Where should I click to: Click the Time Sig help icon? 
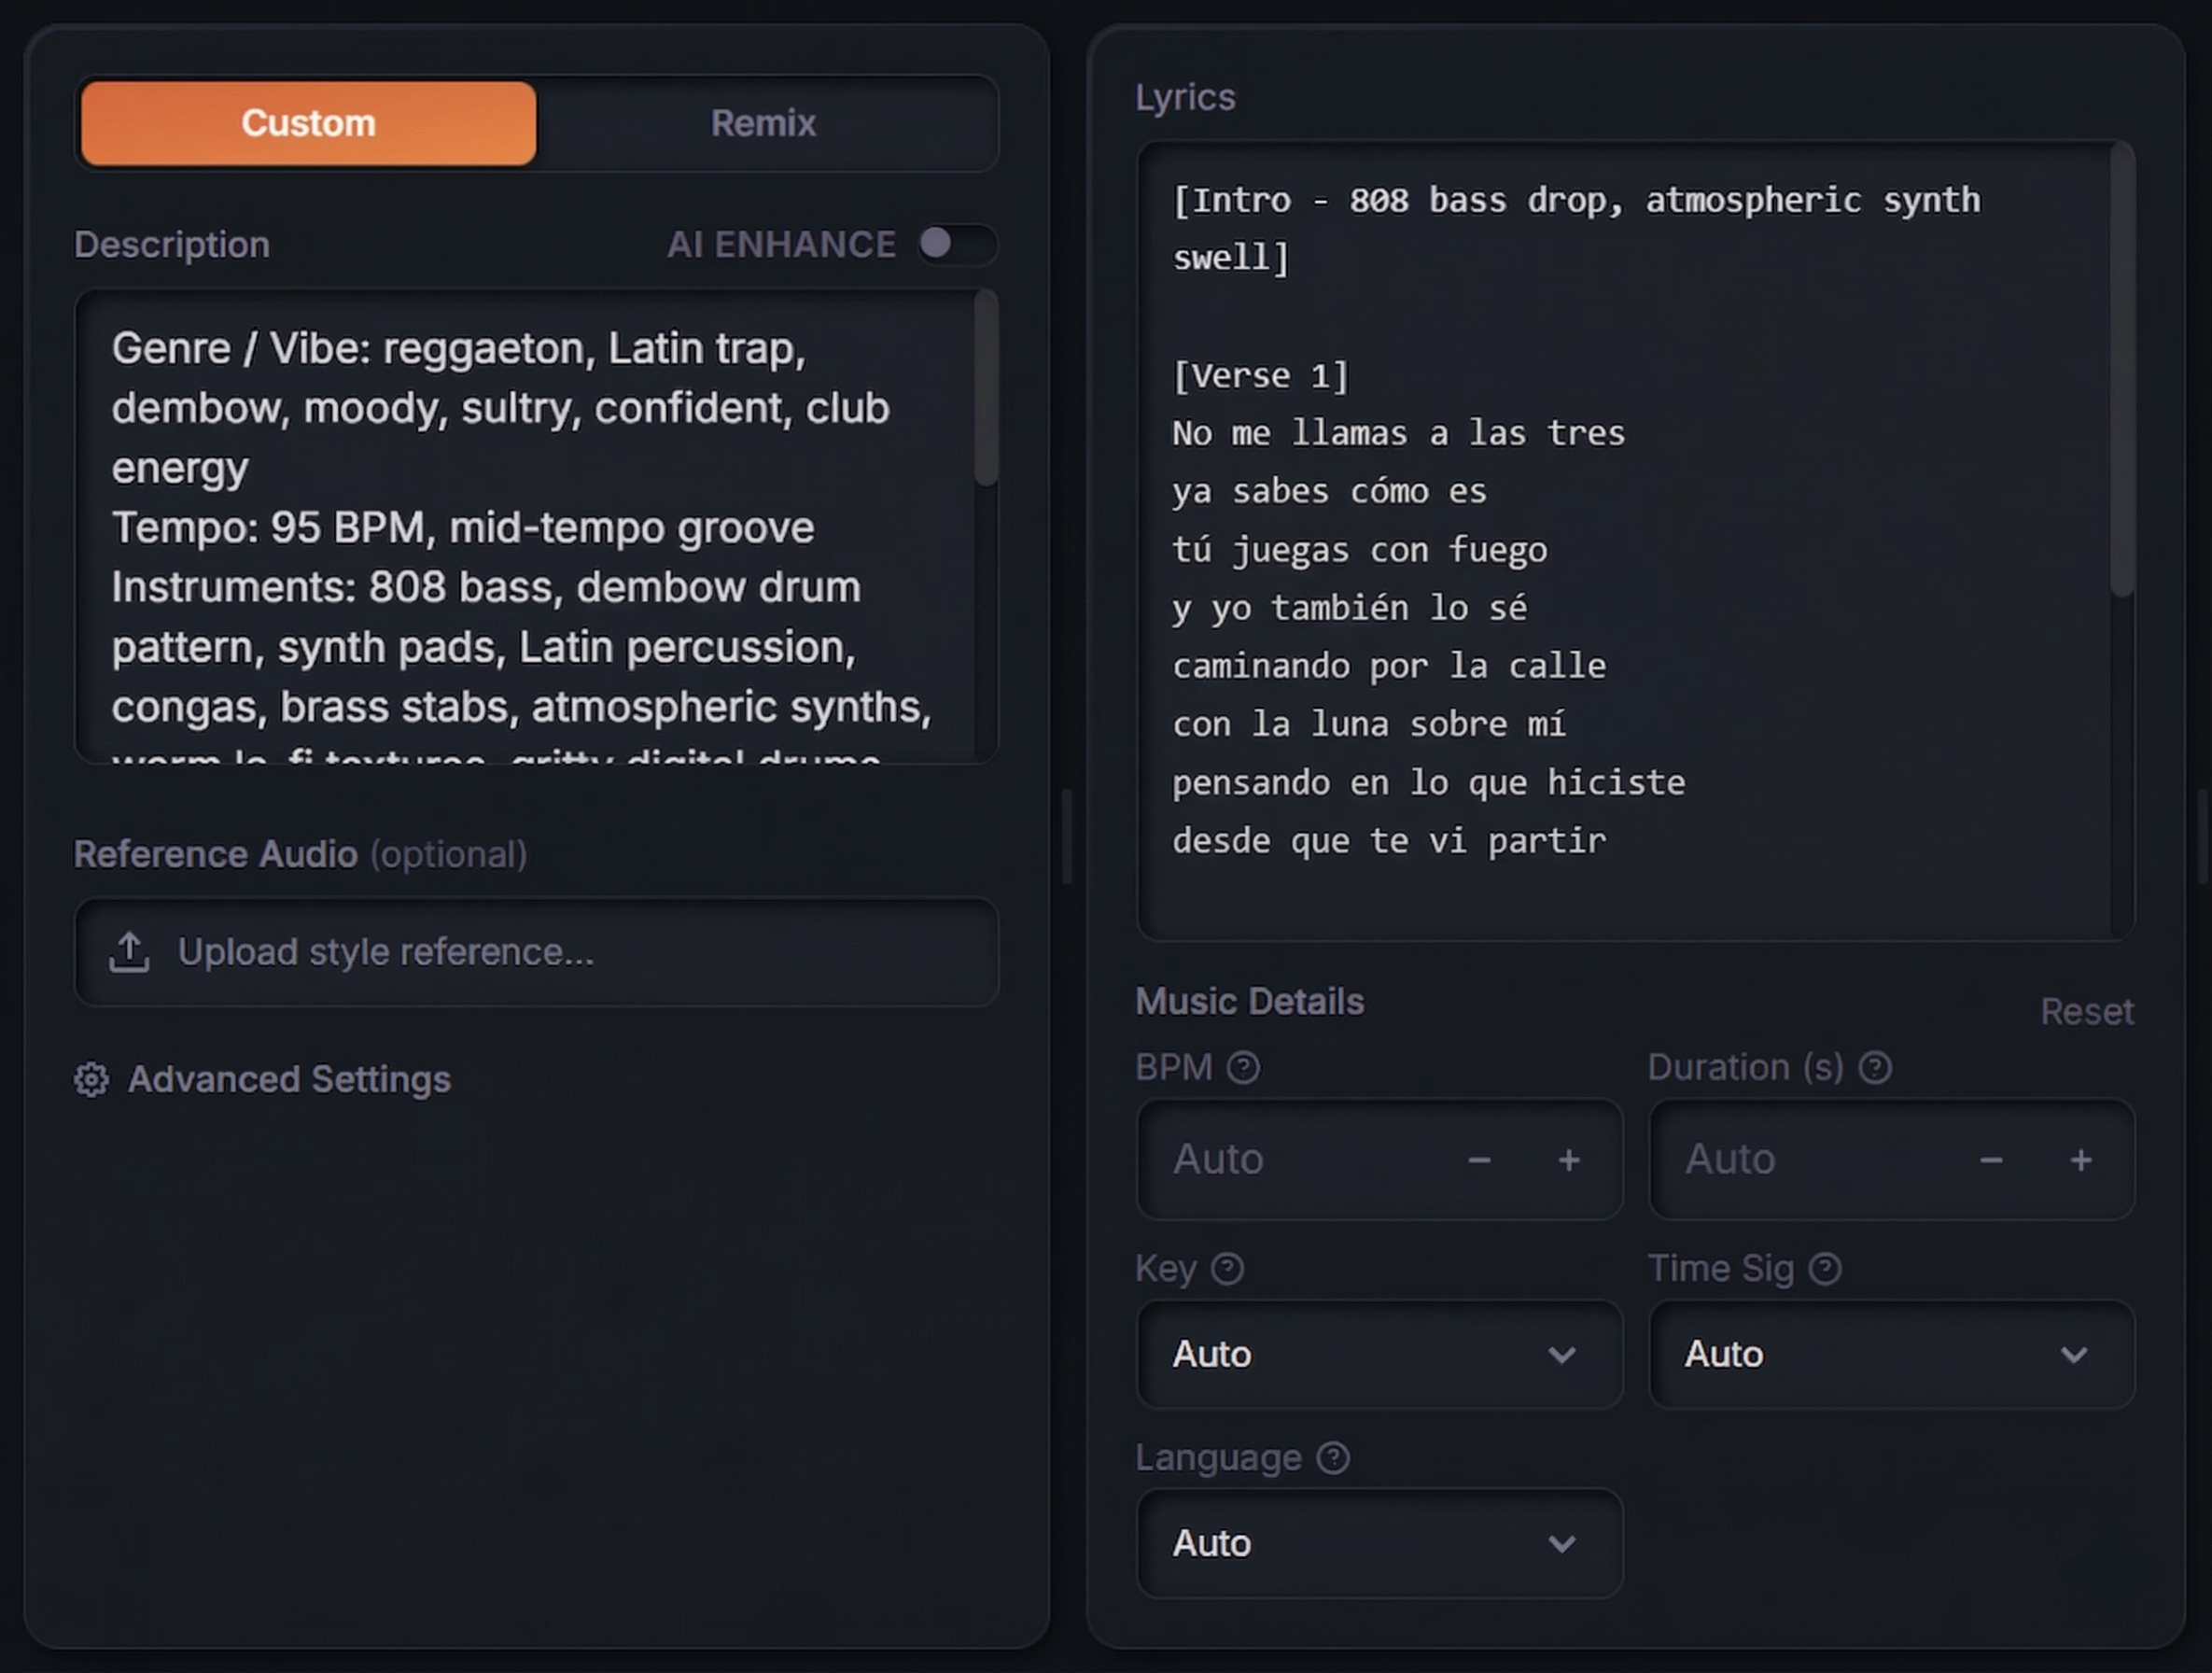(x=1827, y=1268)
